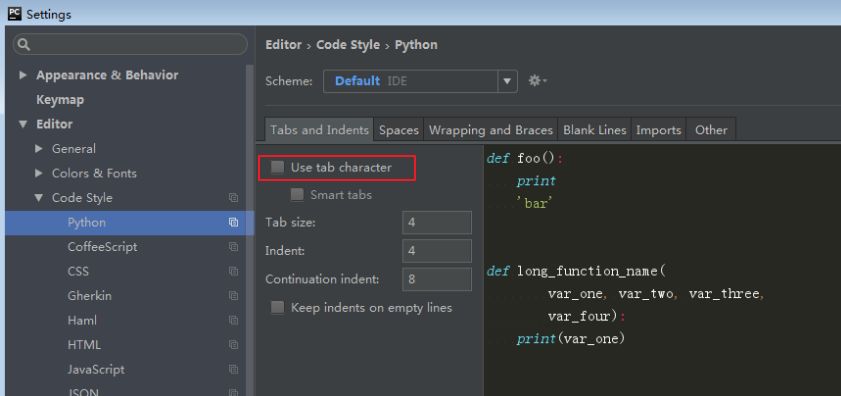Switch to the Wrapping and Braces tab
The width and height of the screenshot is (841, 396).
click(491, 130)
